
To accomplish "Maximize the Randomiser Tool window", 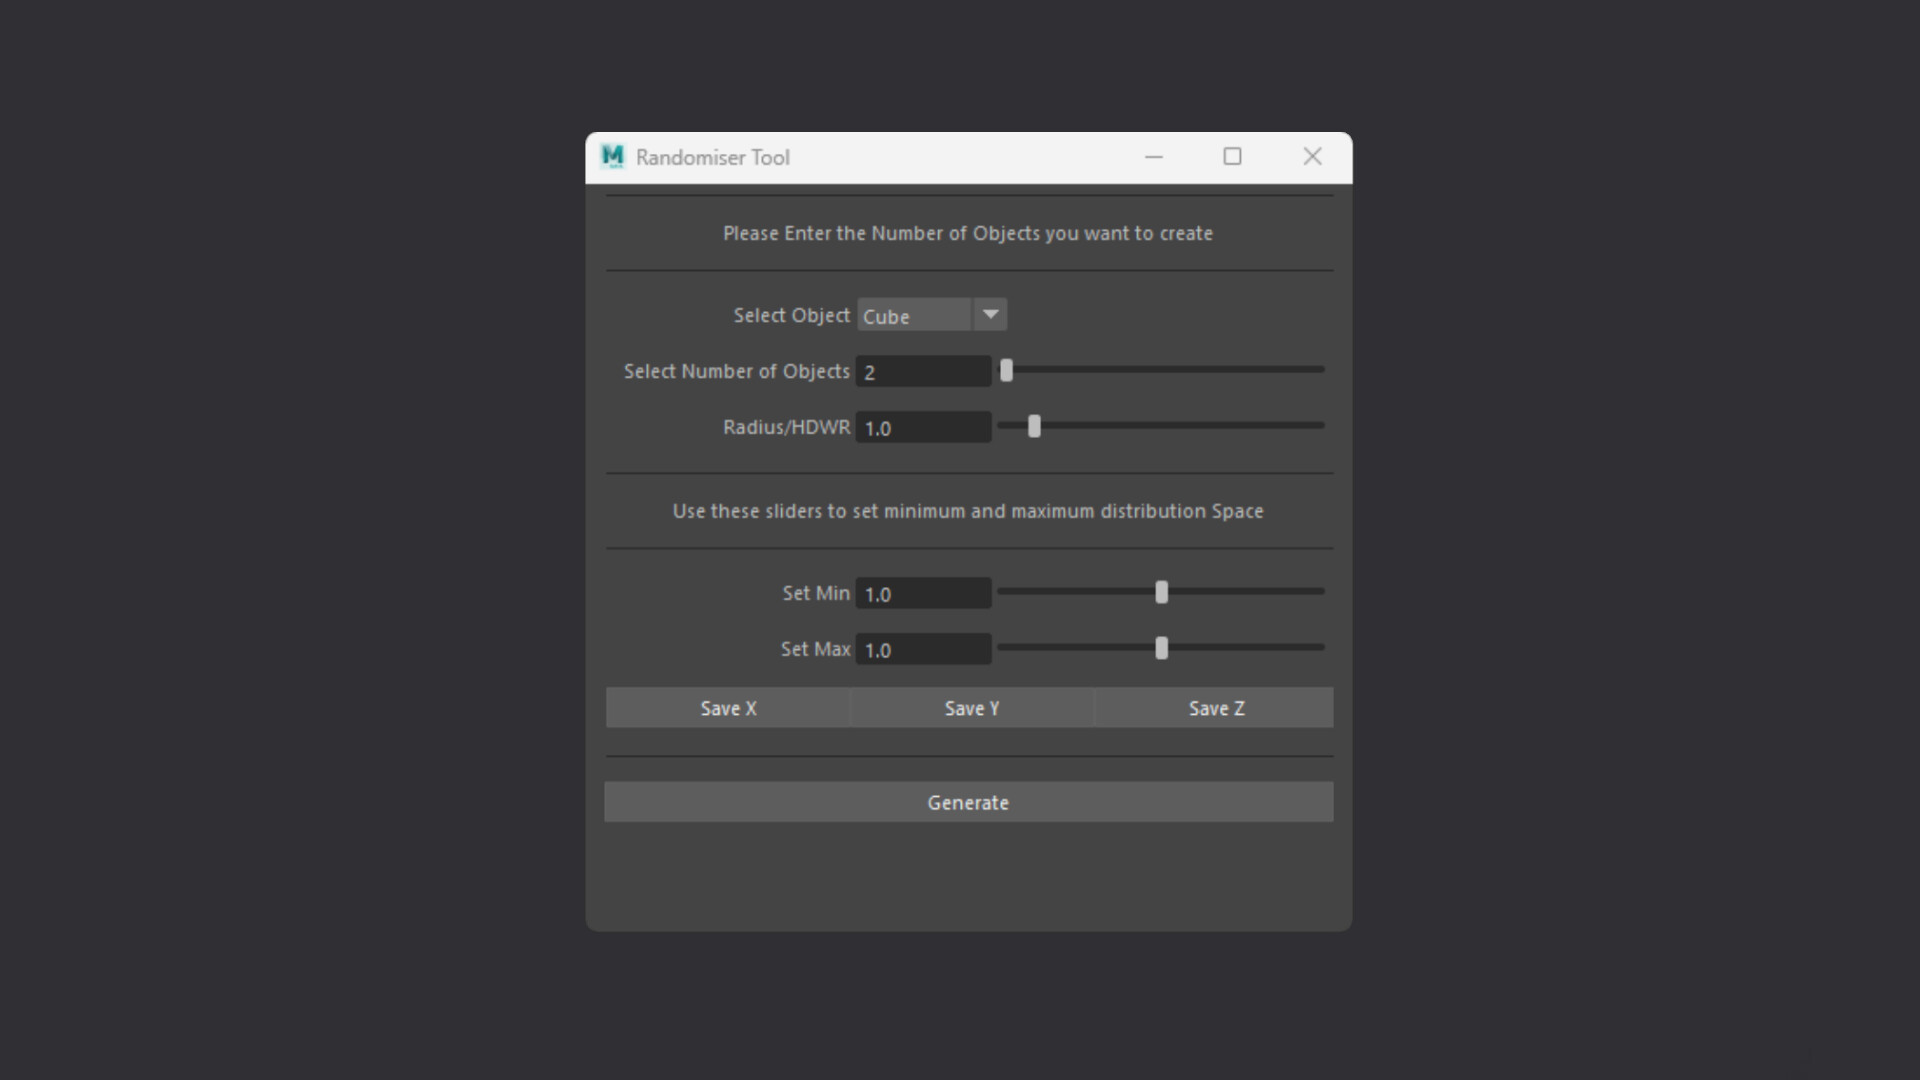I will (x=1232, y=157).
